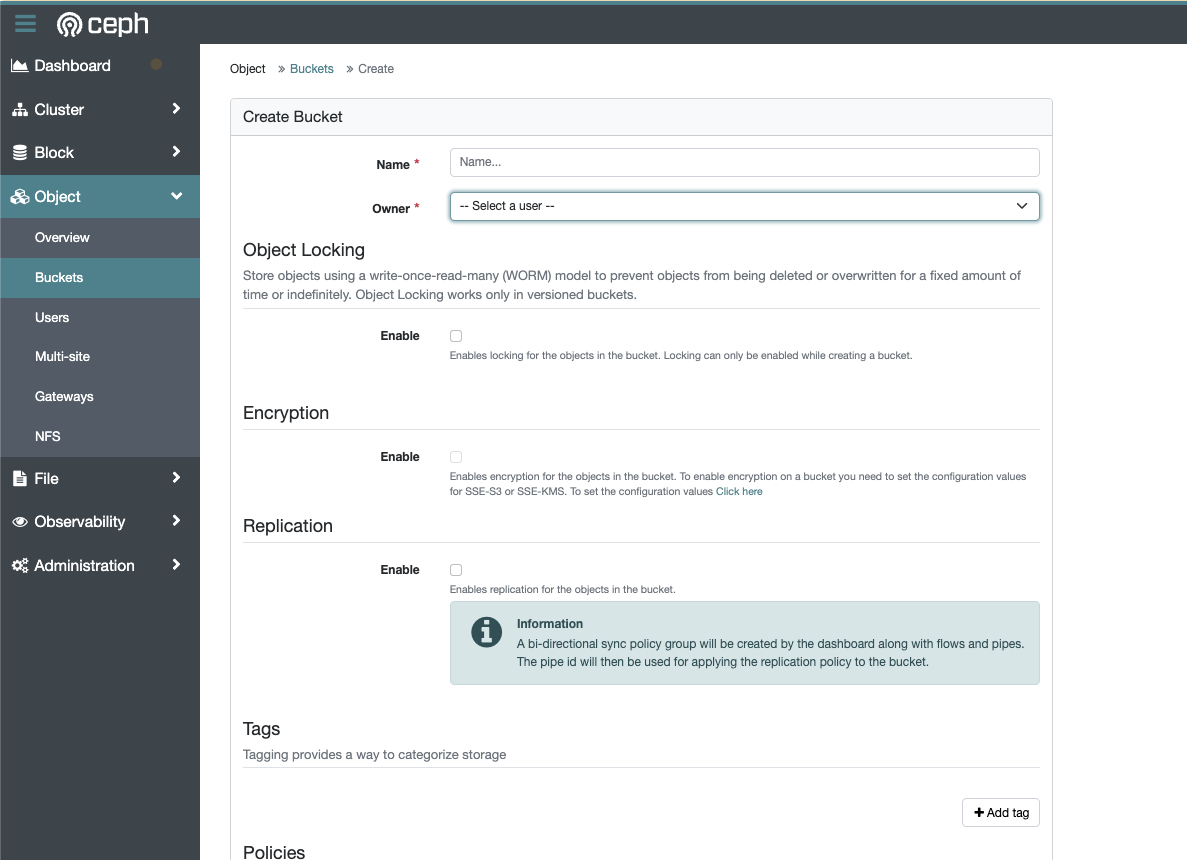Enable Object Locking checkbox
The width and height of the screenshot is (1187, 860).
[x=456, y=336]
